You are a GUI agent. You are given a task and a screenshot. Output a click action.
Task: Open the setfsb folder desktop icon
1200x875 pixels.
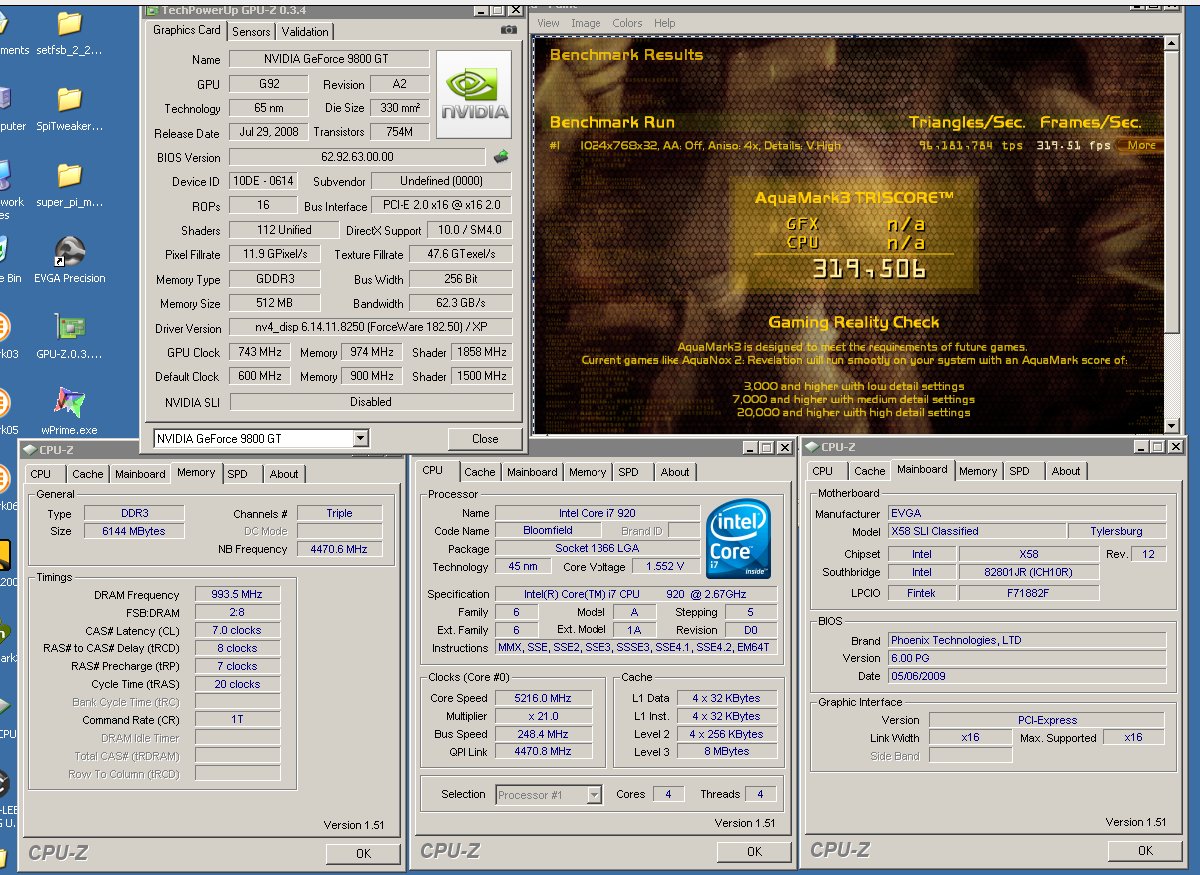pyautogui.click(x=69, y=33)
